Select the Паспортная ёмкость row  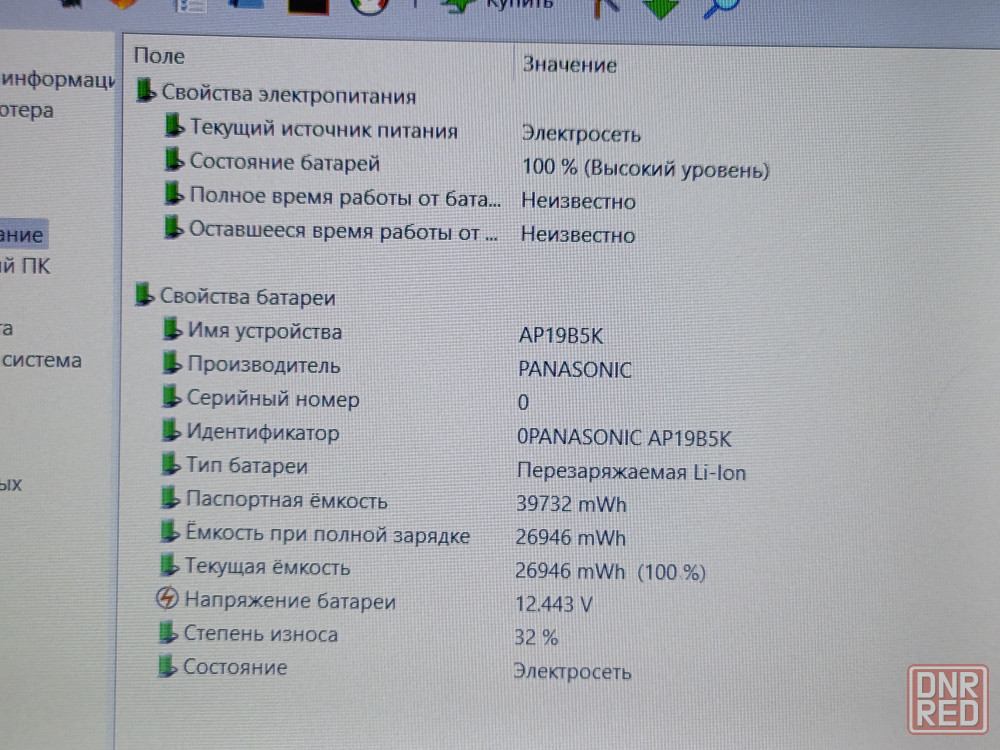(286, 501)
